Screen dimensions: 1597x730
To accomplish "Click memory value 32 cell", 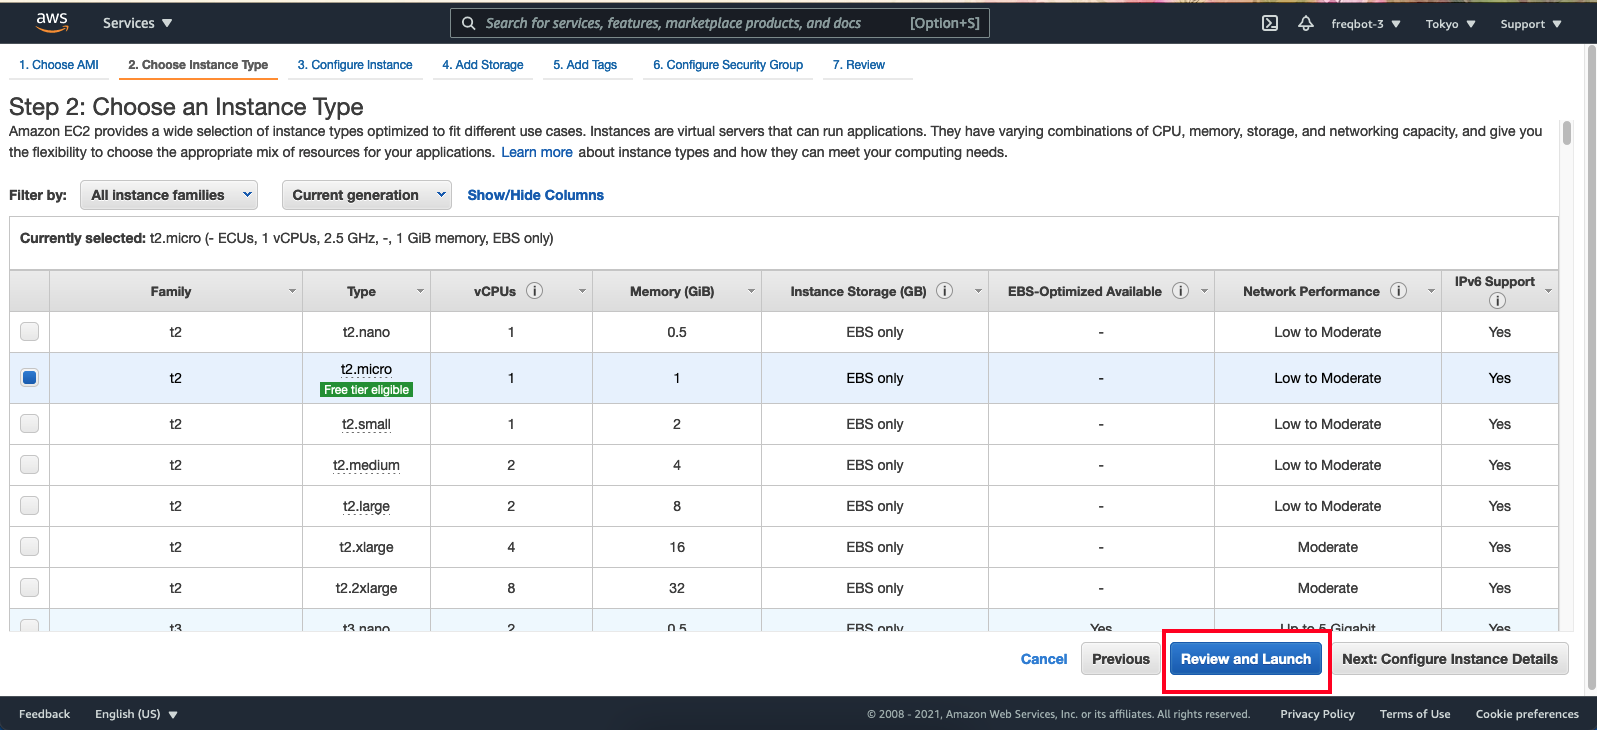I will pyautogui.click(x=677, y=588).
